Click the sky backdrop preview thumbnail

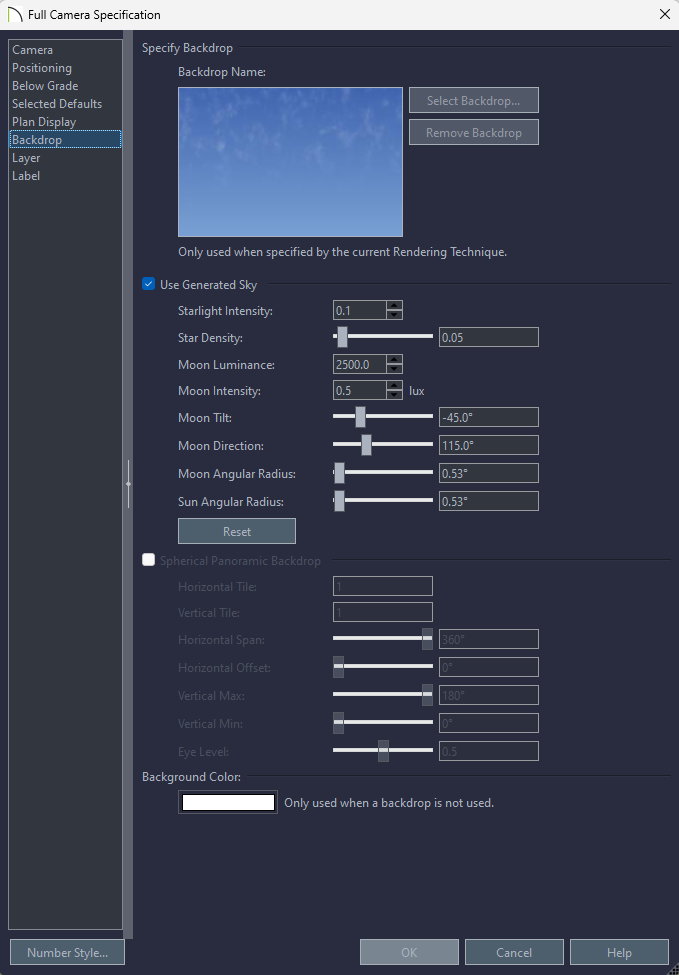[290, 161]
